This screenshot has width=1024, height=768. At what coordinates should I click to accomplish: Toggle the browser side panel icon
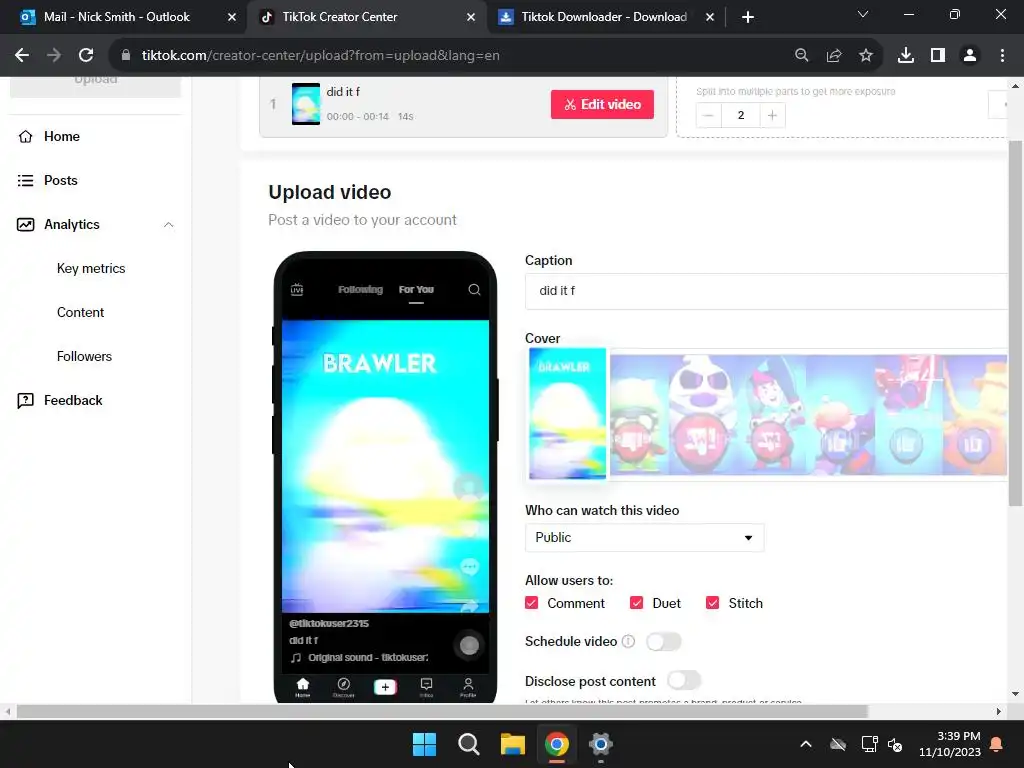pyautogui.click(x=938, y=56)
